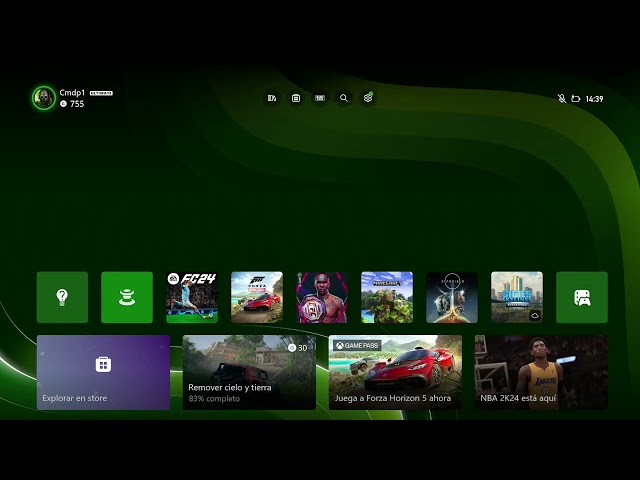Open the NBA 2K24 está aquí card
Viewport: 640px width, 480px height.
541,372
